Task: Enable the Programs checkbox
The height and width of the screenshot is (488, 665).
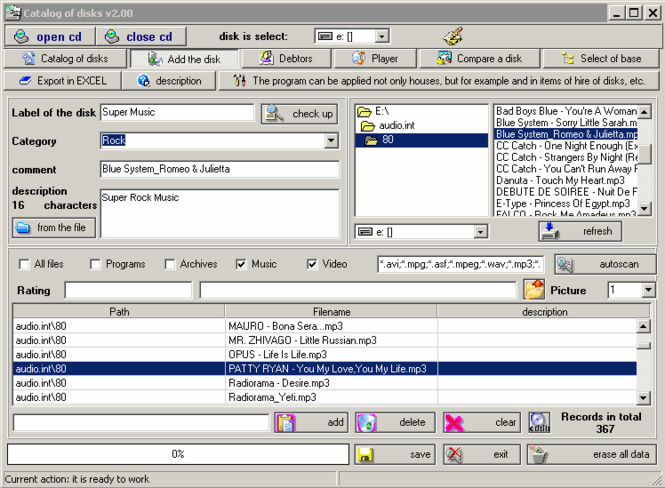Action: 95,265
